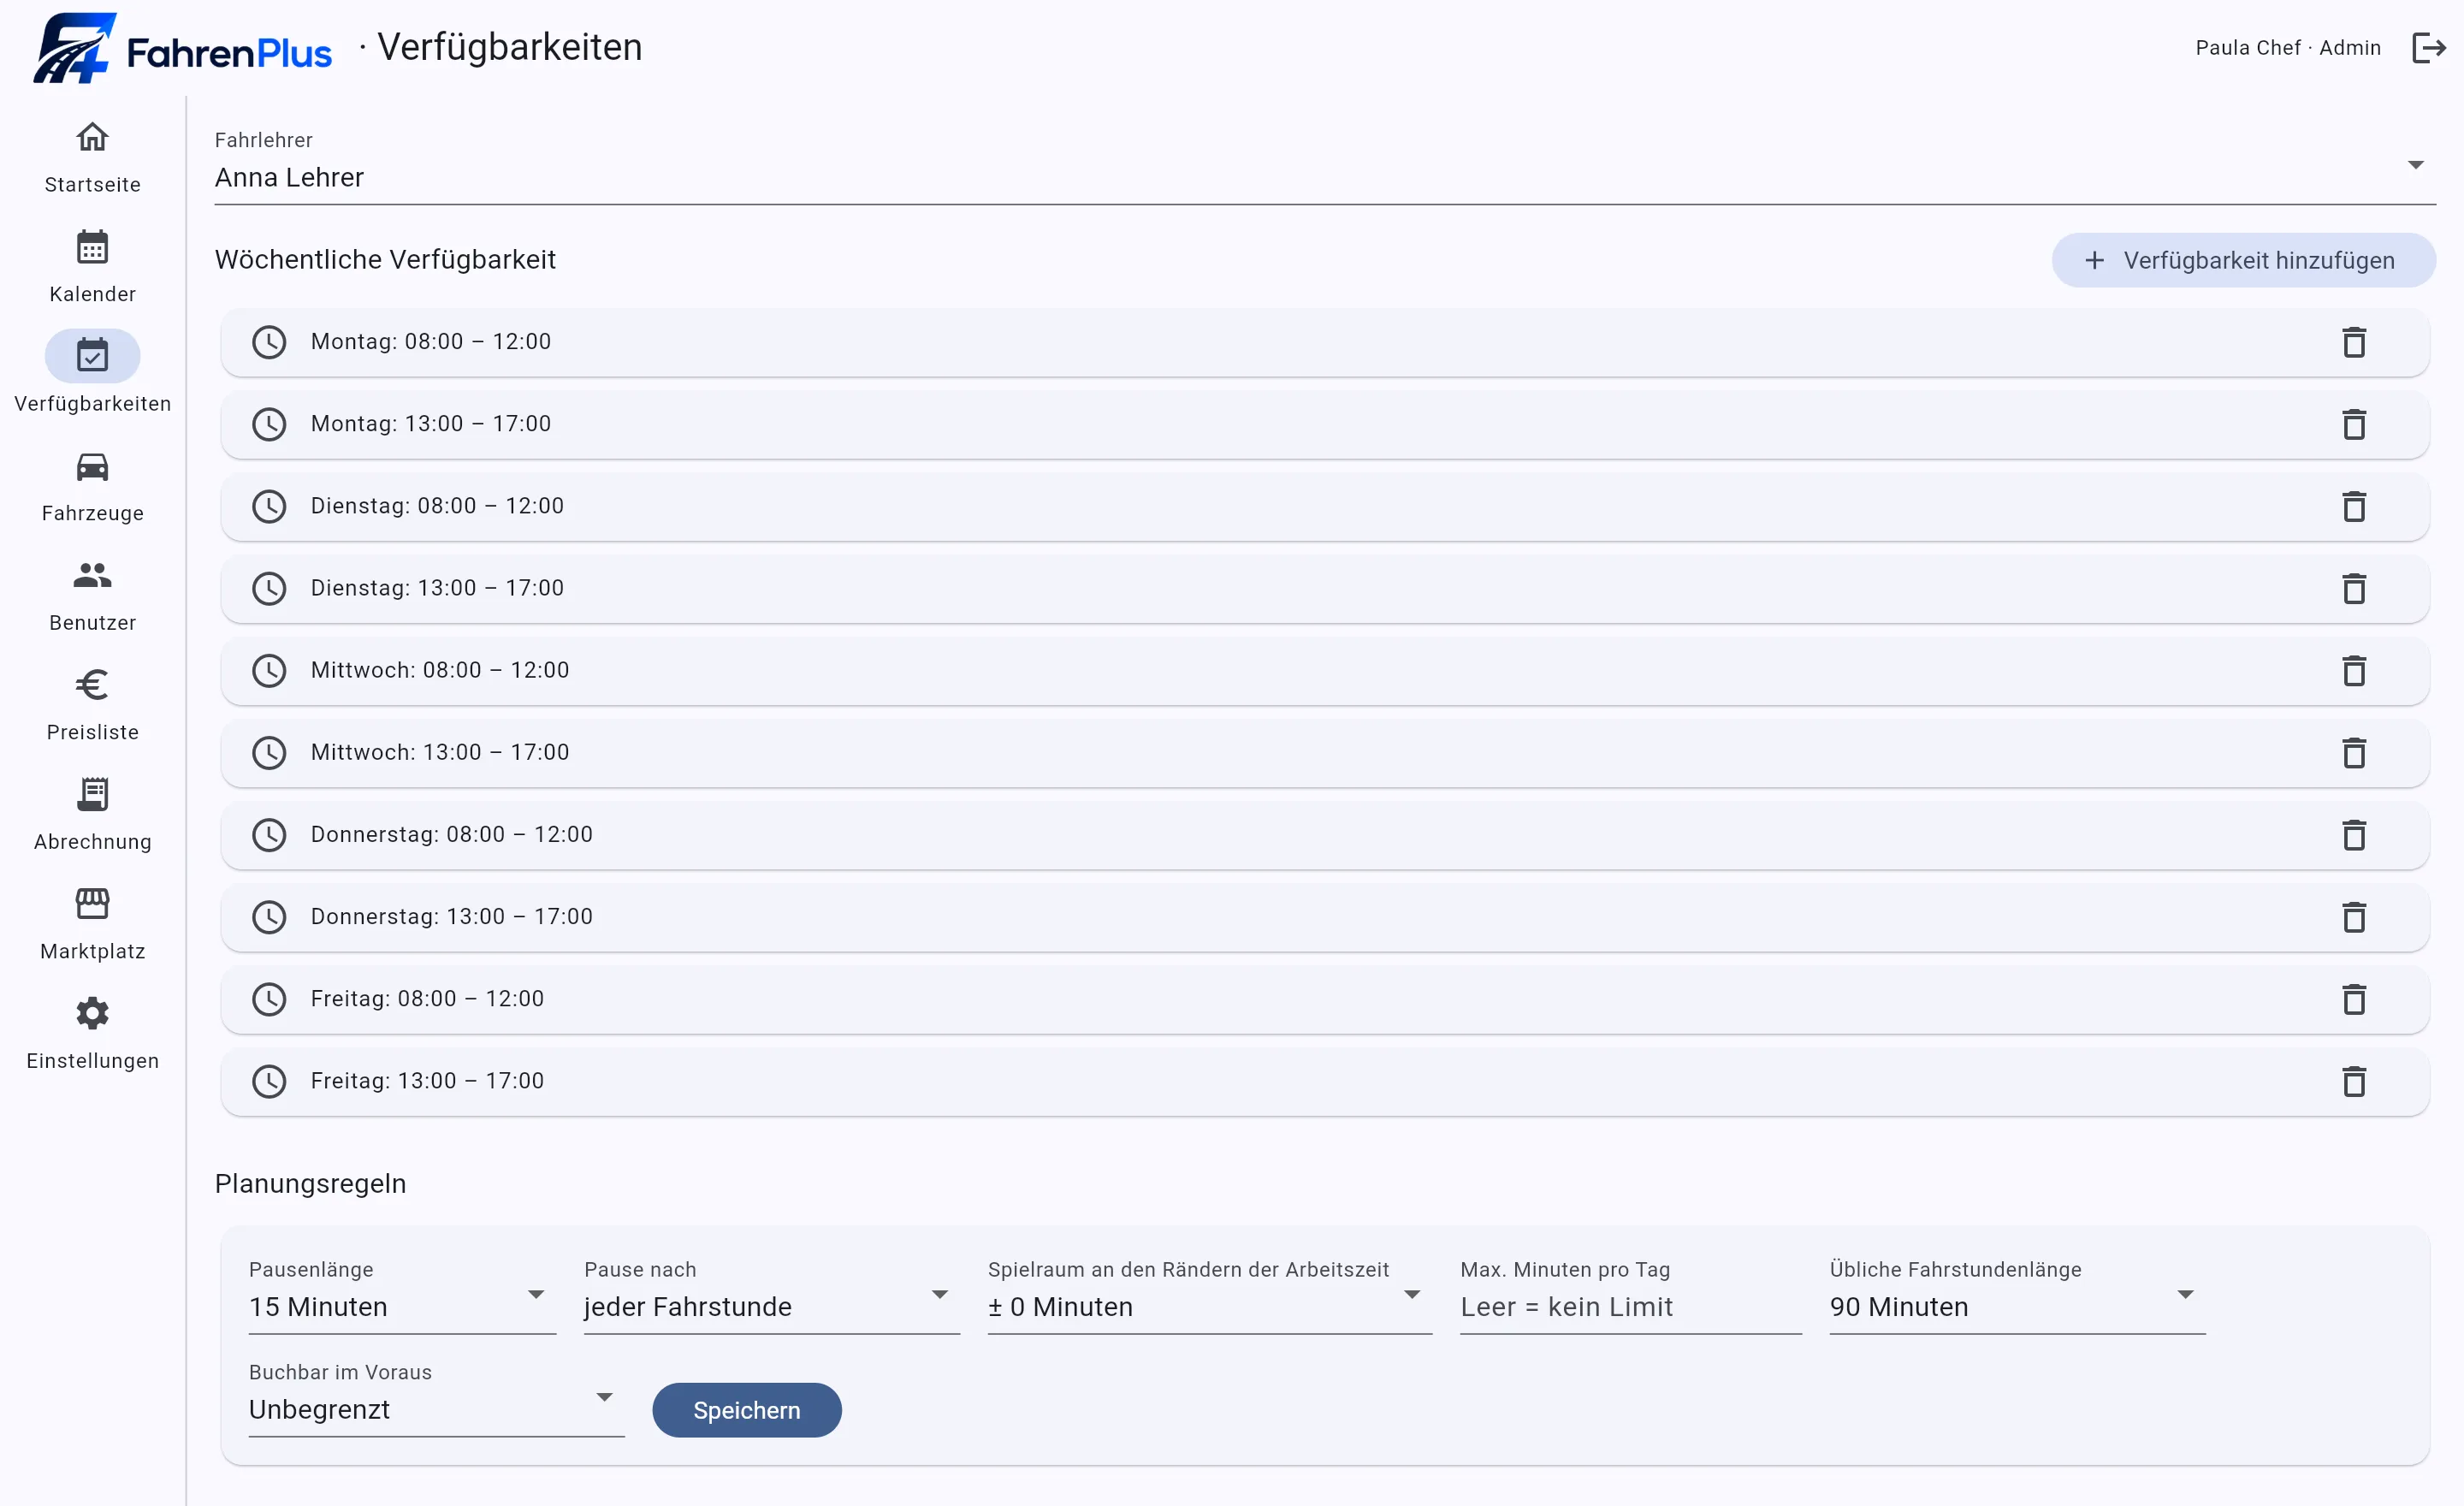Screen dimensions: 2464x1506
Task: Navigate to Marktplatz in the sidebar
Action: pyautogui.click(x=92, y=924)
